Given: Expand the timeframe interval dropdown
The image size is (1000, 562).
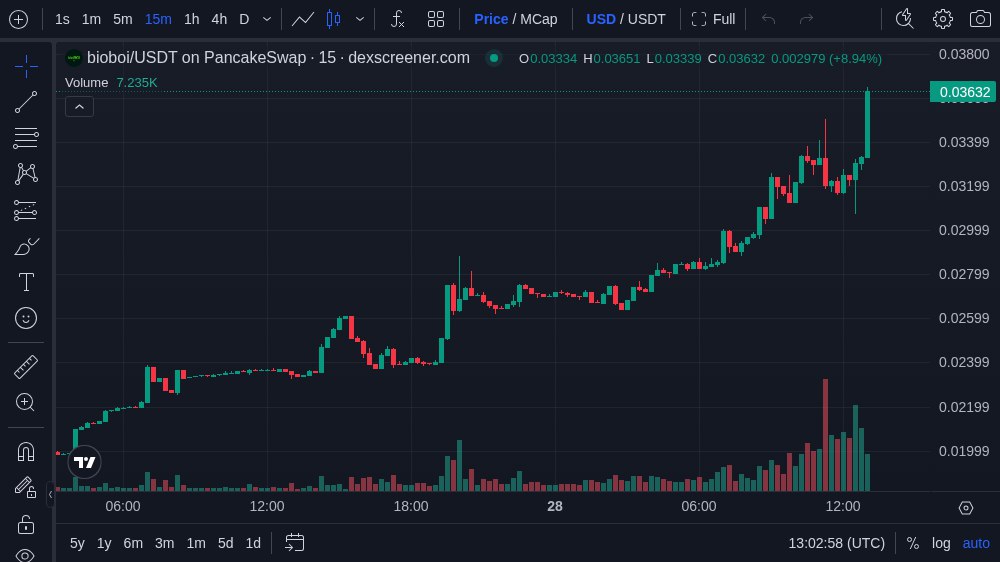Looking at the screenshot, I should tap(267, 19).
